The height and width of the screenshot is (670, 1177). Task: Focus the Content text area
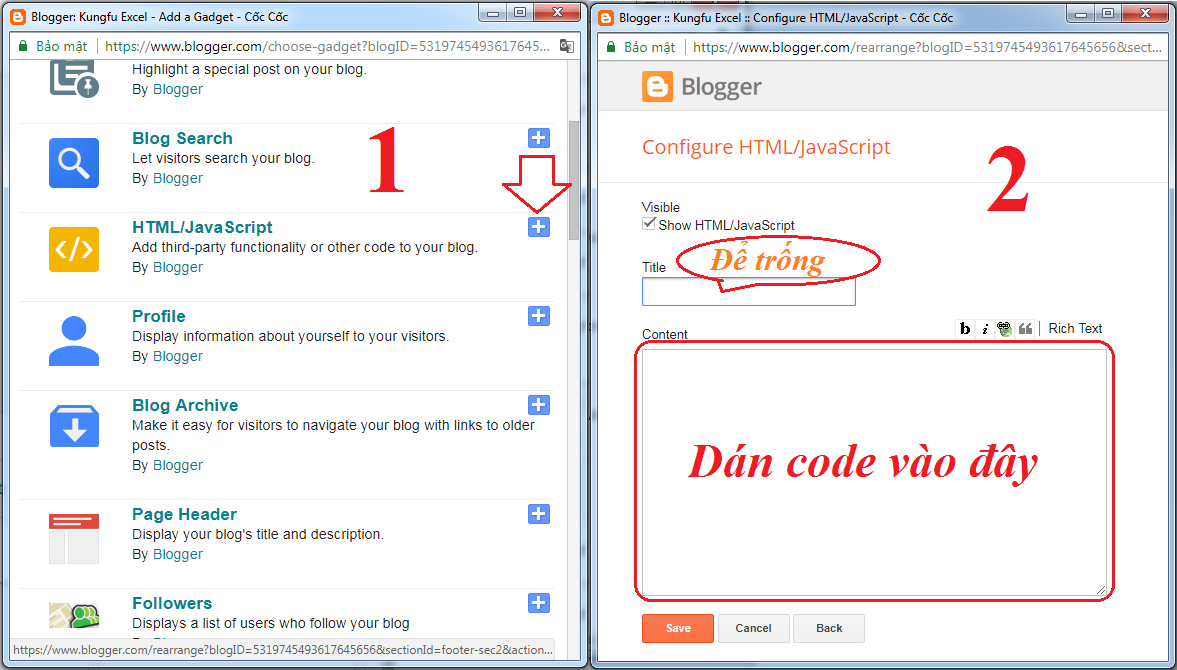pyautogui.click(x=874, y=473)
